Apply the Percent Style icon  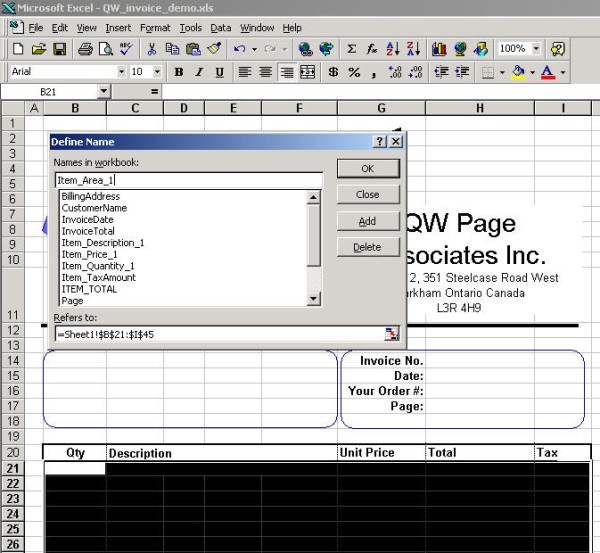pyautogui.click(x=354, y=72)
